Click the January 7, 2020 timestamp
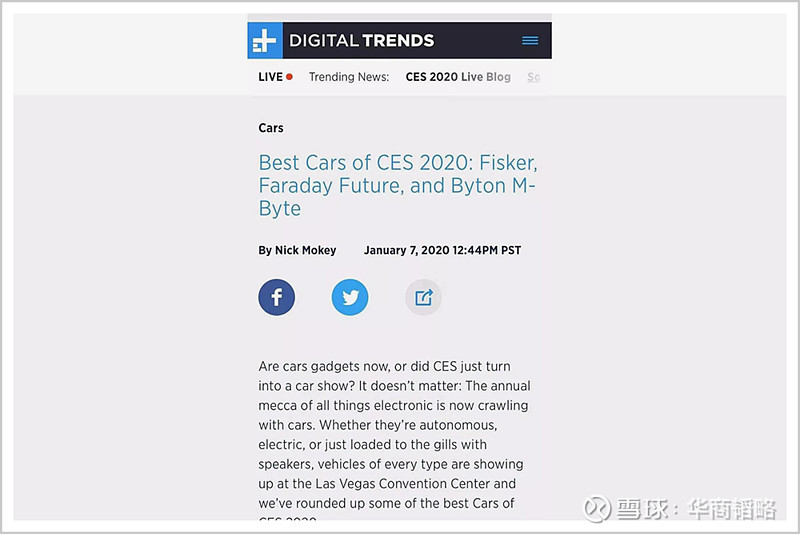 (x=442, y=250)
